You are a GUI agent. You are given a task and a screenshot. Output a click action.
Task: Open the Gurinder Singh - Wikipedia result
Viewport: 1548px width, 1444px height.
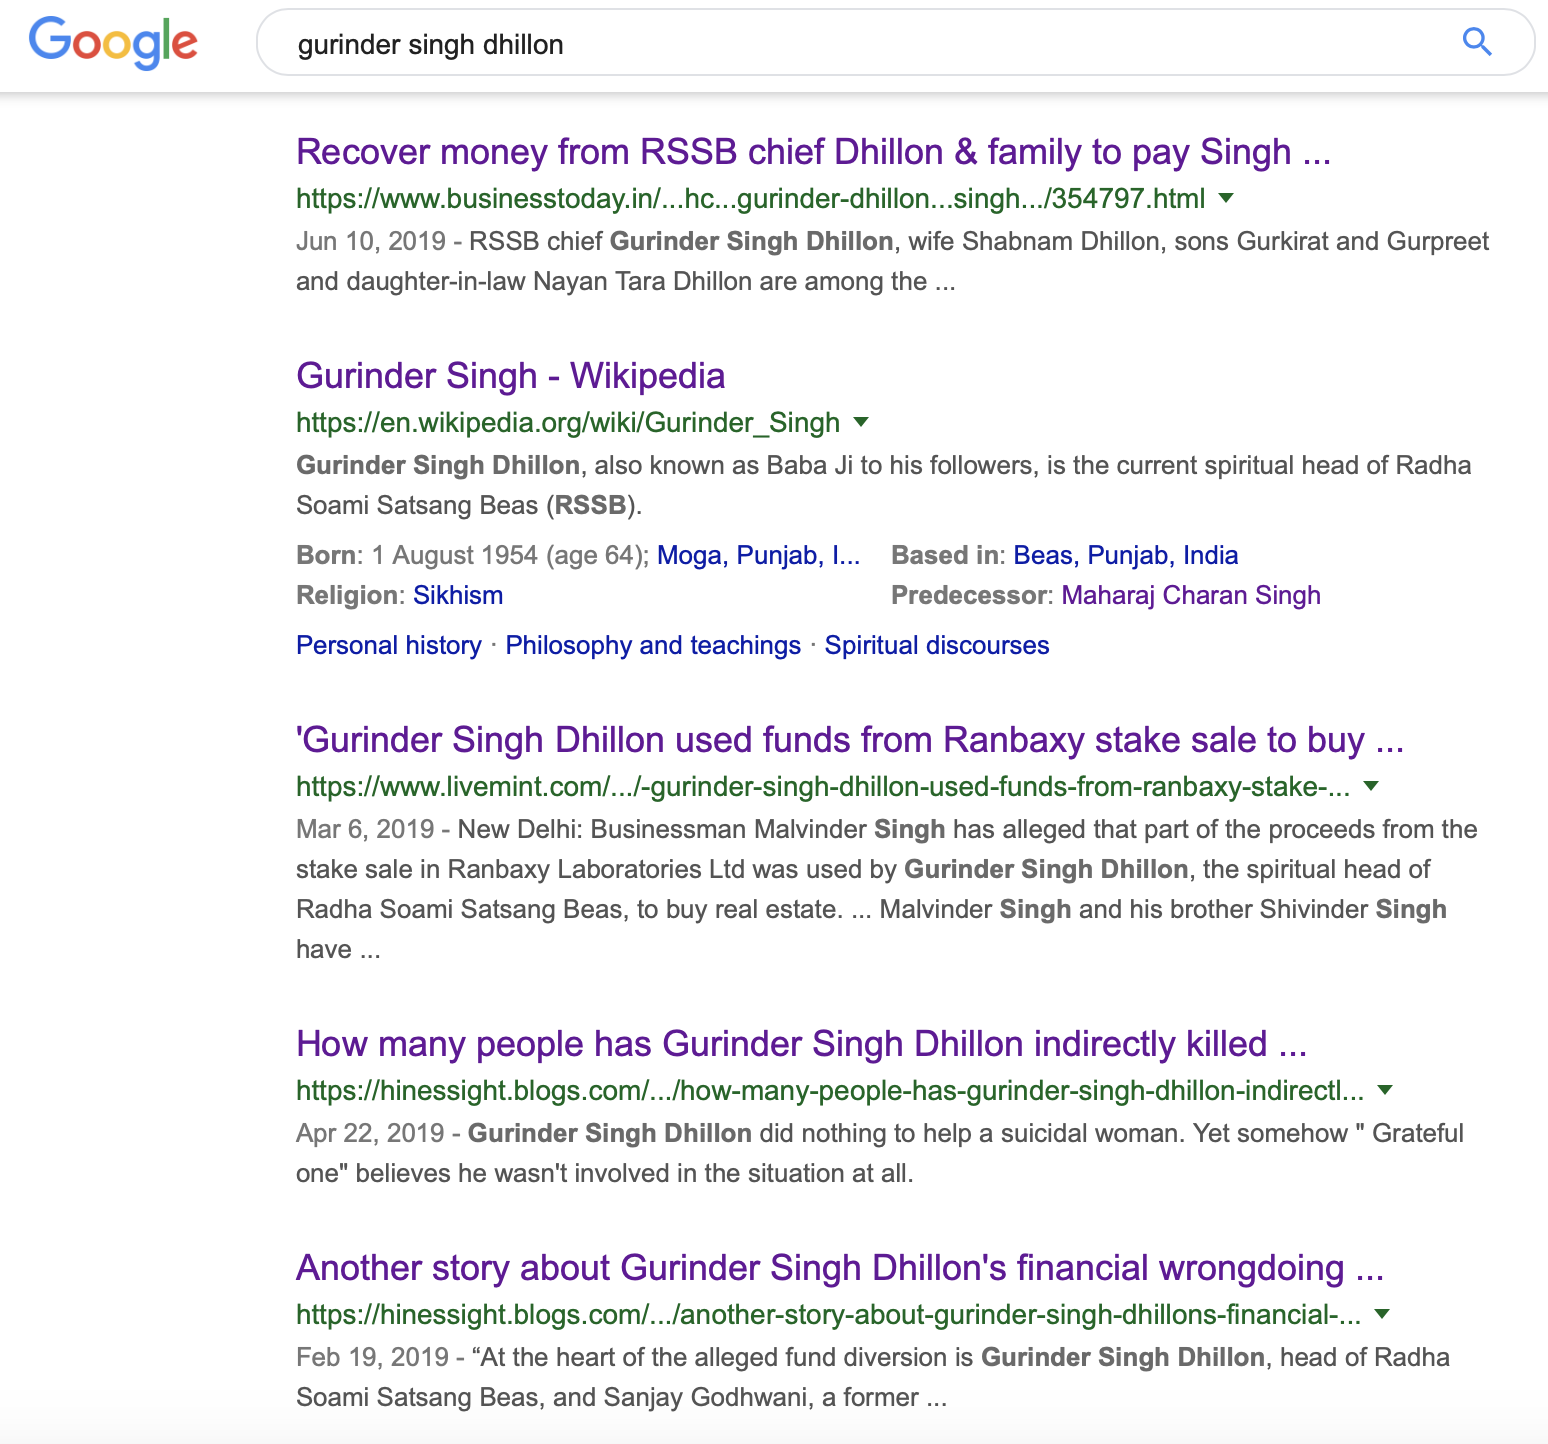click(x=510, y=376)
